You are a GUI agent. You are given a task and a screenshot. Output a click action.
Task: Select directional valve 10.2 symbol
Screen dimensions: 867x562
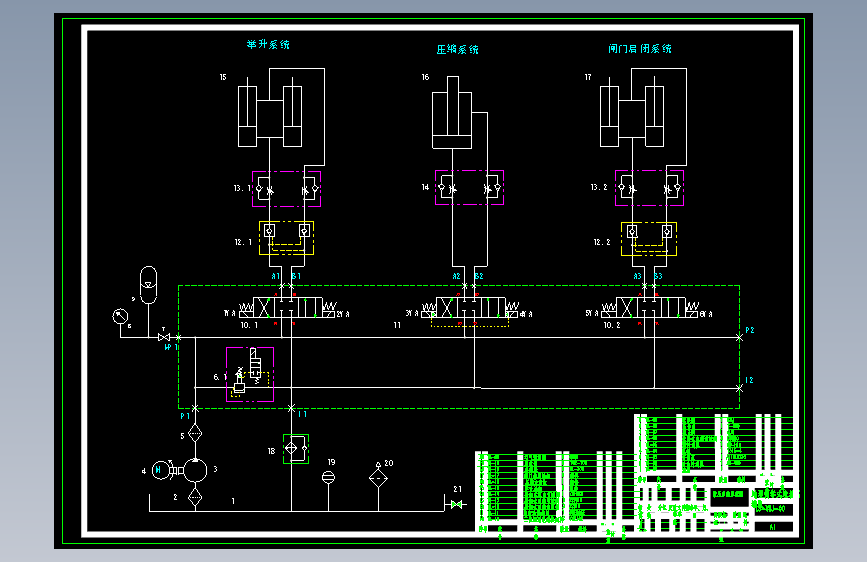pyautogui.click(x=650, y=308)
